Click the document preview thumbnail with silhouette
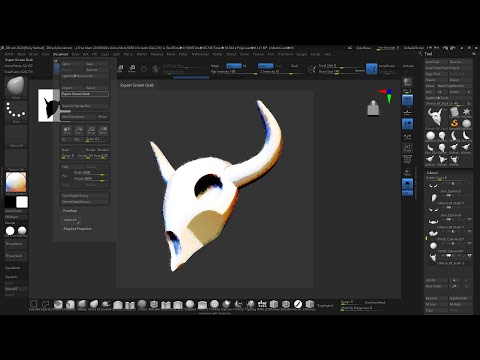The image size is (480, 360). coord(49,105)
